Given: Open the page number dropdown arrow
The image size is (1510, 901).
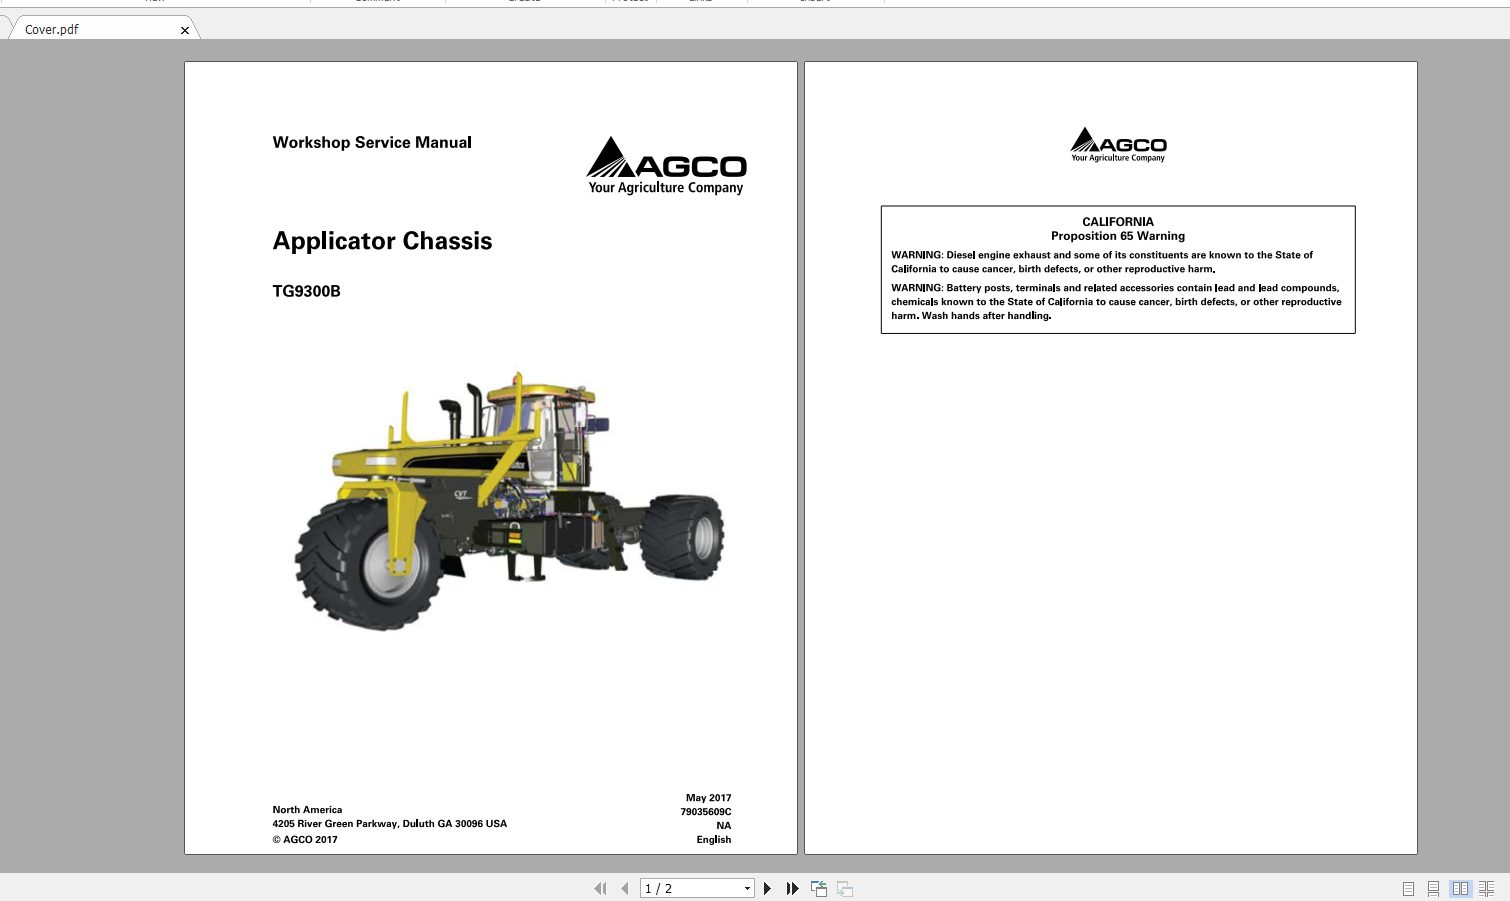Looking at the screenshot, I should 747,888.
